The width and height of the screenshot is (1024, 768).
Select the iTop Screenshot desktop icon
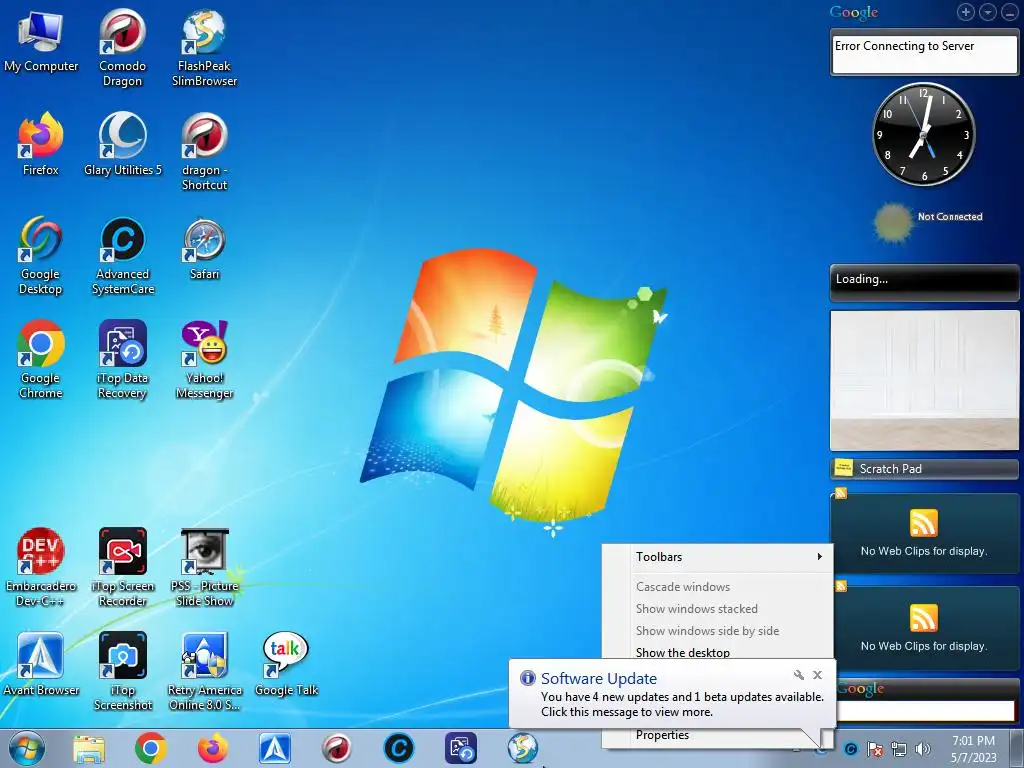tap(122, 671)
